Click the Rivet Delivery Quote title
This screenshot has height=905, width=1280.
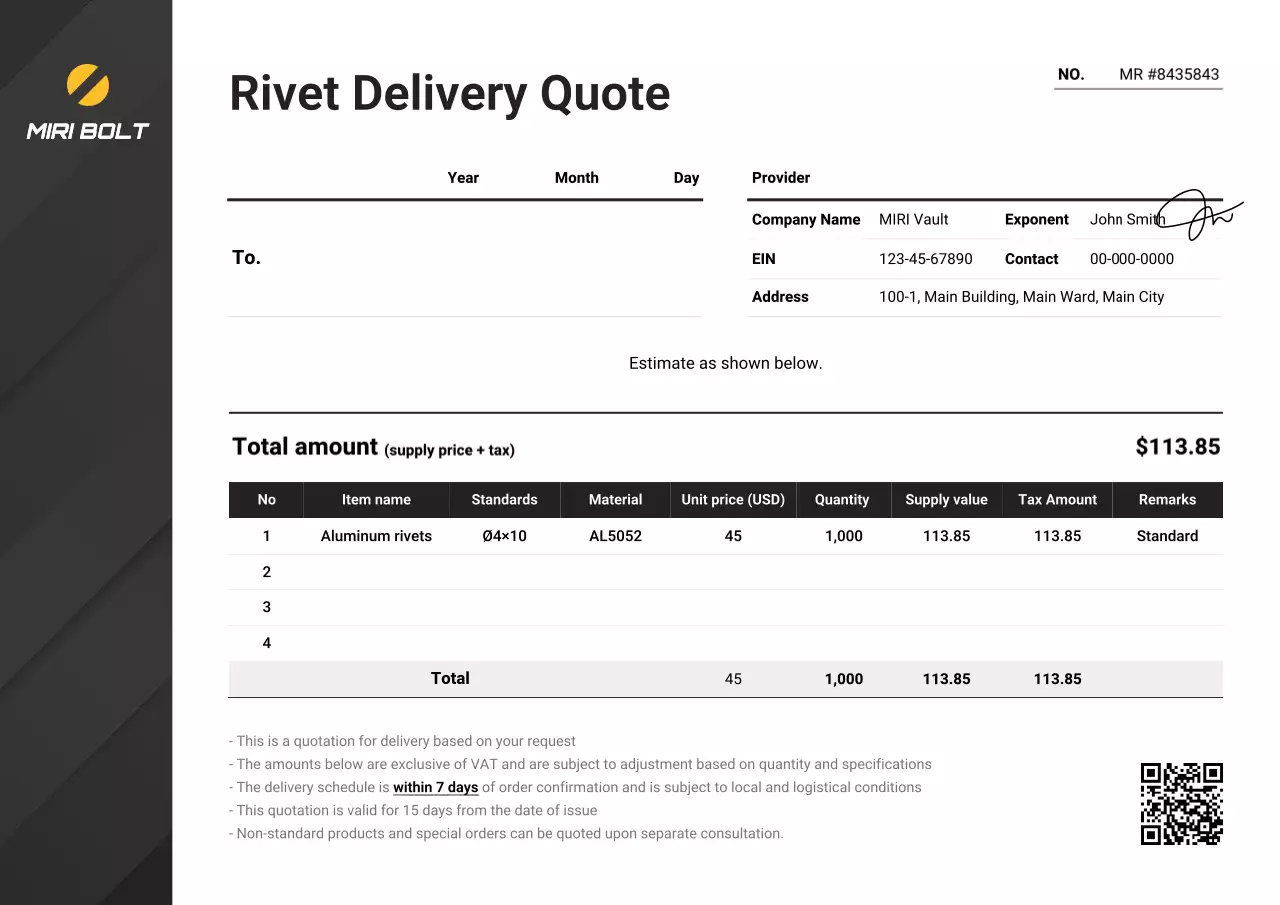pos(449,94)
